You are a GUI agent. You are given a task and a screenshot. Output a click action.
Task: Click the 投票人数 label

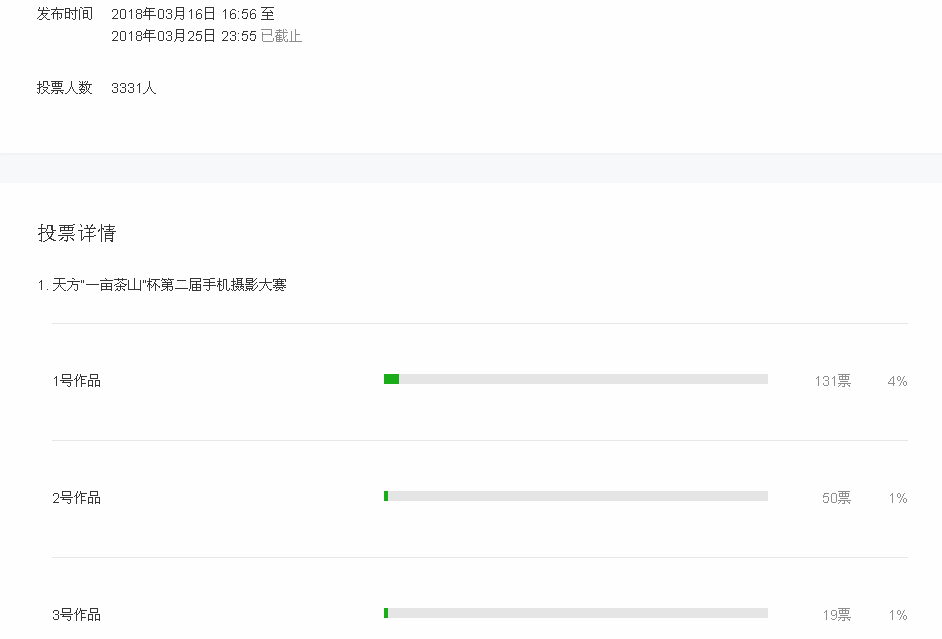click(65, 88)
